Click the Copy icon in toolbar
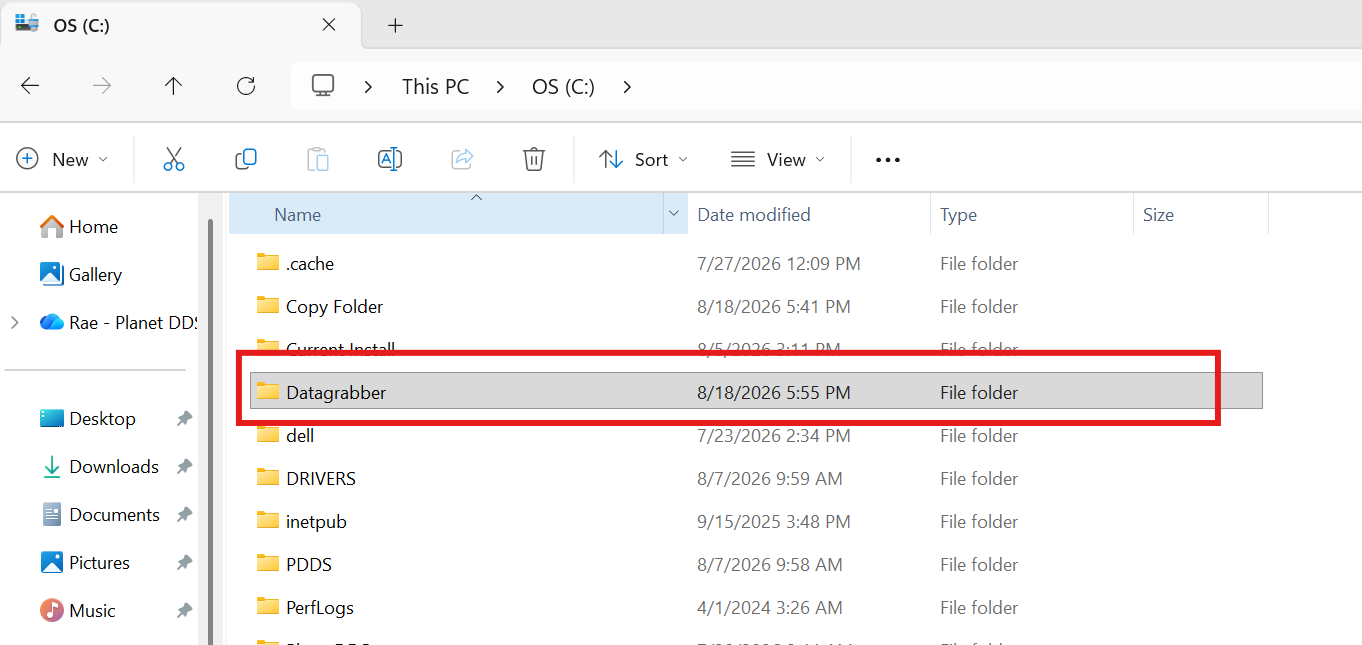This screenshot has width=1362, height=645. (x=246, y=159)
